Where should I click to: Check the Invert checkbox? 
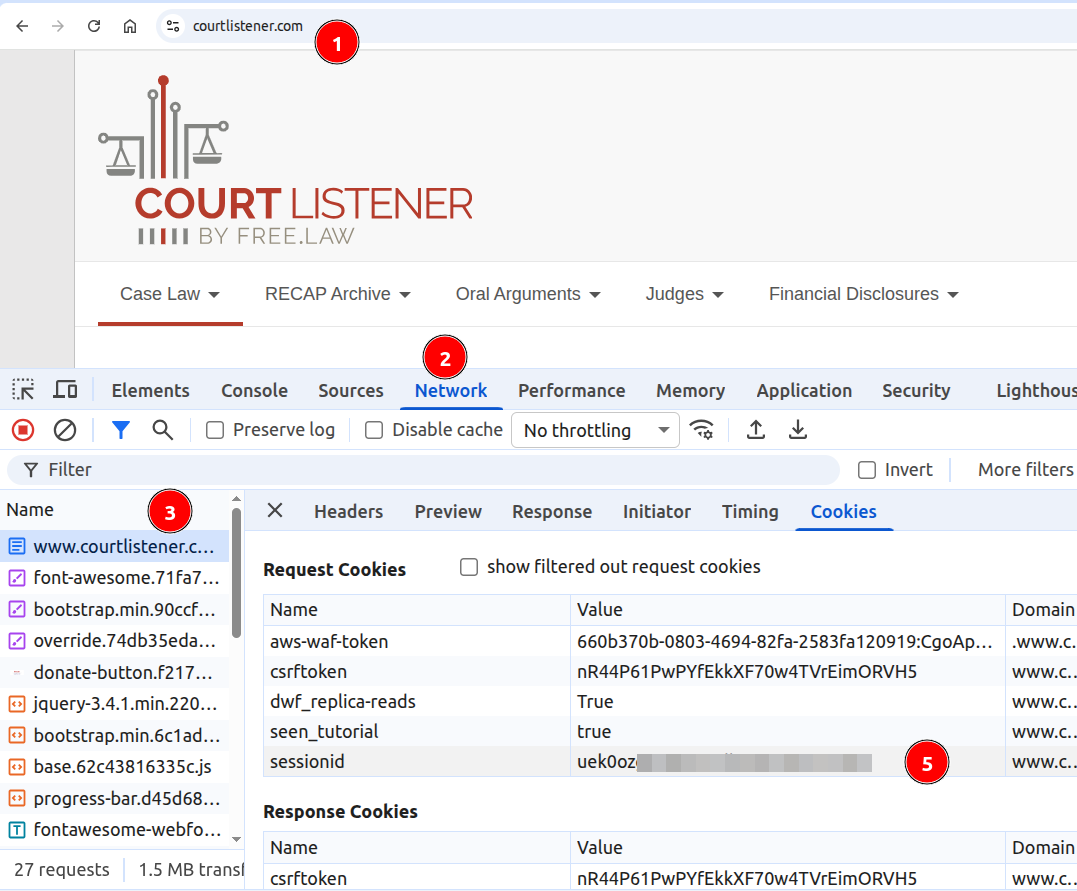pos(867,470)
